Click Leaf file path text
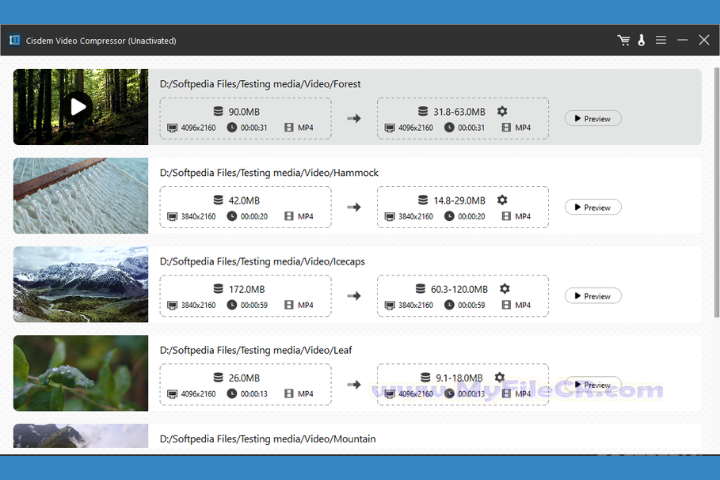Image resolution: width=720 pixels, height=480 pixels. click(x=256, y=350)
